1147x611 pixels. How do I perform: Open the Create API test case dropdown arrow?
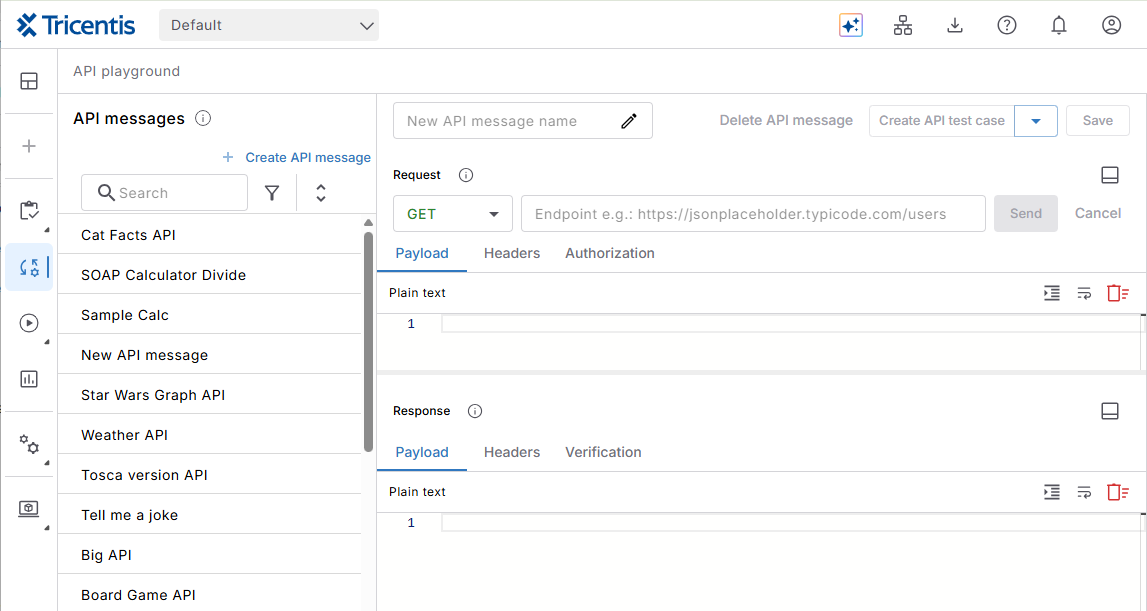[x=1036, y=121]
